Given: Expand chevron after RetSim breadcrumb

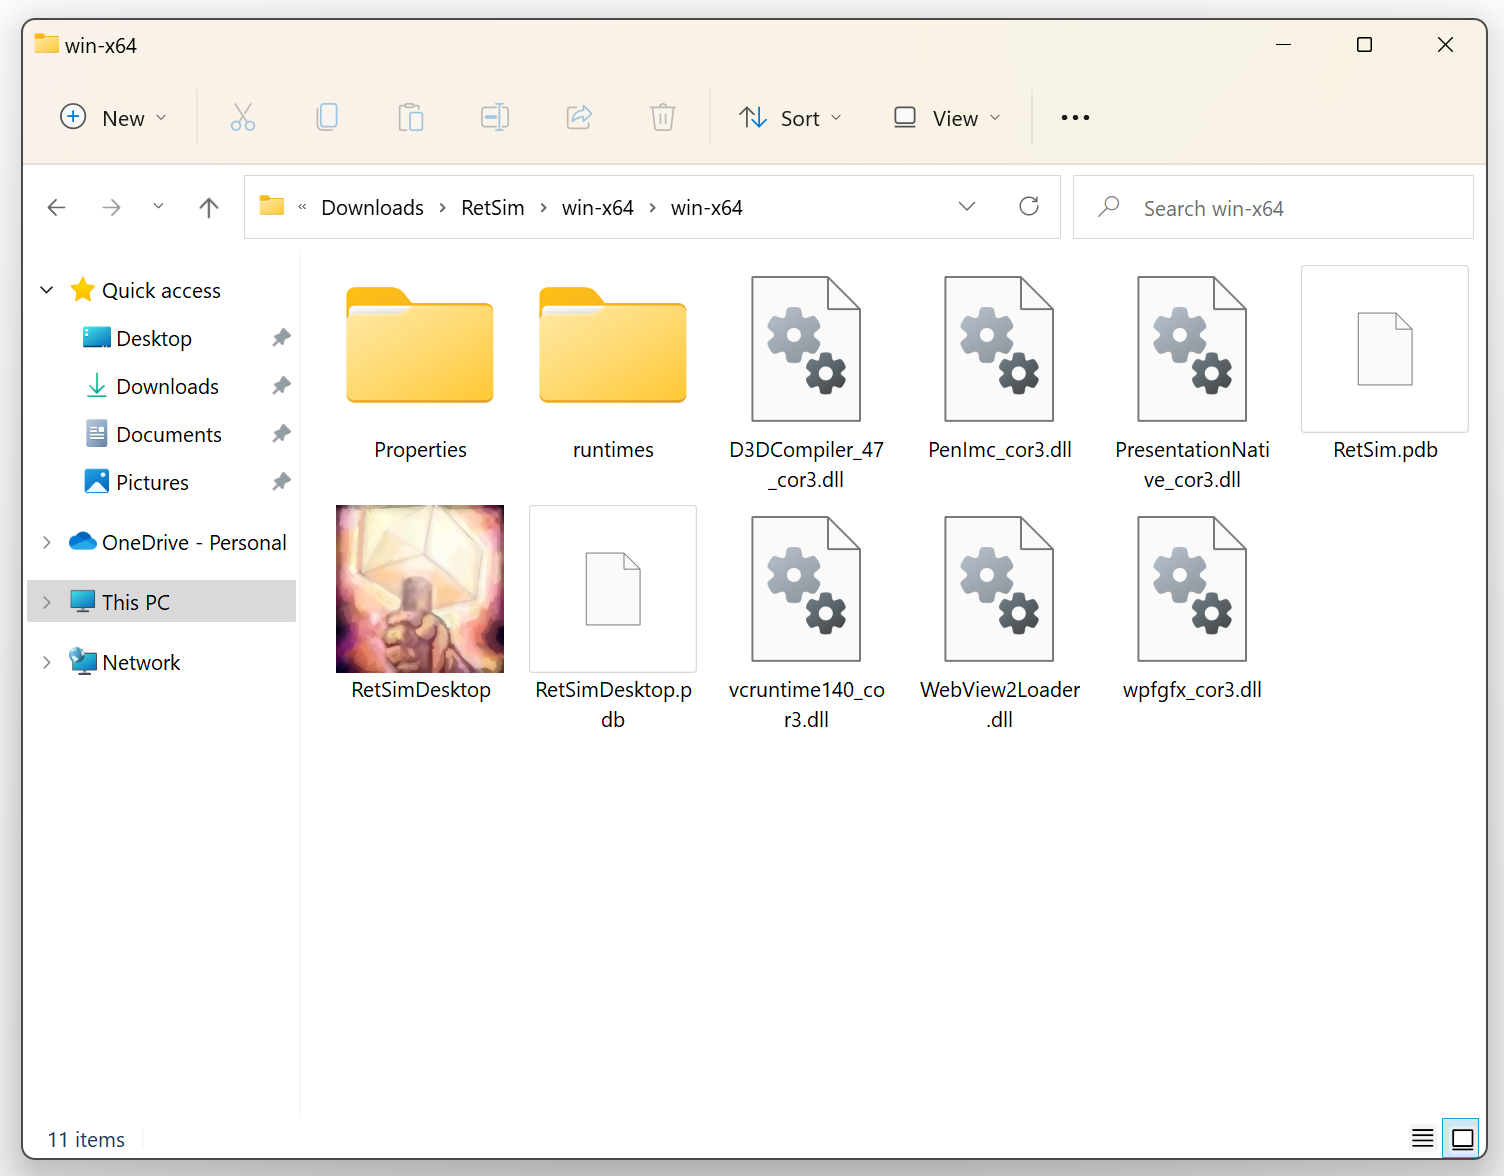Looking at the screenshot, I should pos(543,208).
